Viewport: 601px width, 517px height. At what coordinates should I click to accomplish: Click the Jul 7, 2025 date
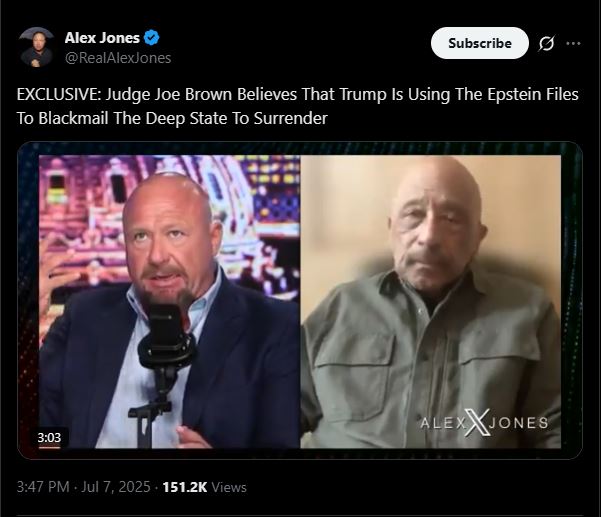coord(116,487)
